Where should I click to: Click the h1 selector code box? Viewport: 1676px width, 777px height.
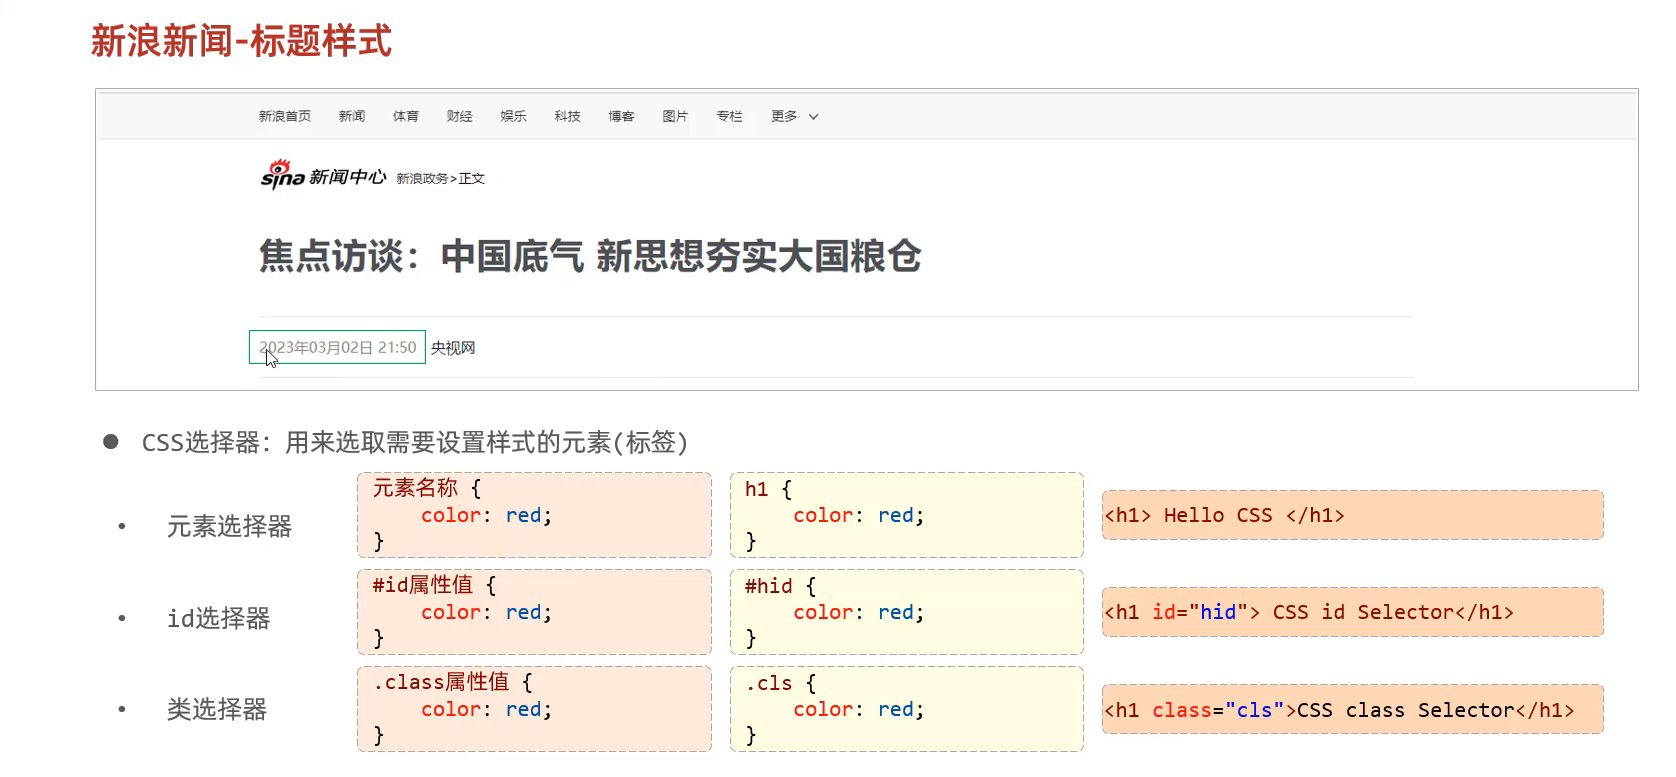906,515
